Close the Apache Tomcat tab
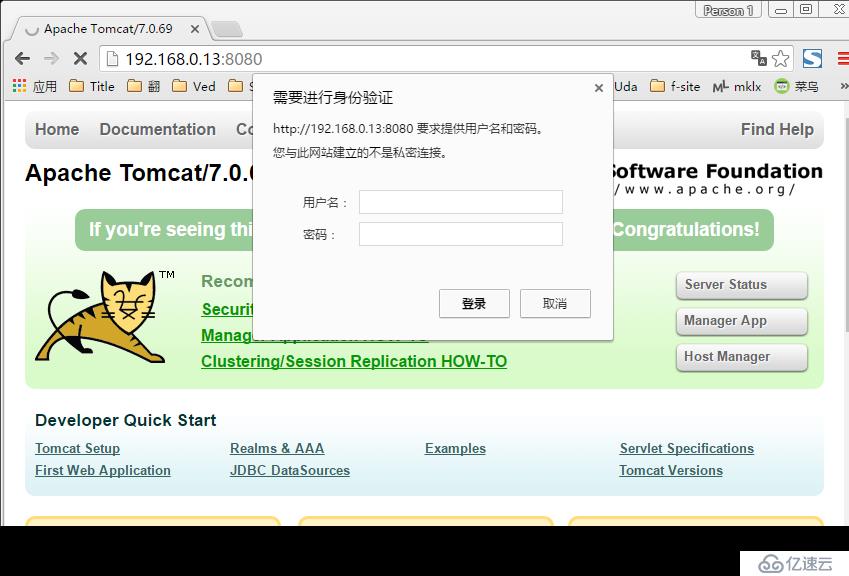 pyautogui.click(x=195, y=29)
